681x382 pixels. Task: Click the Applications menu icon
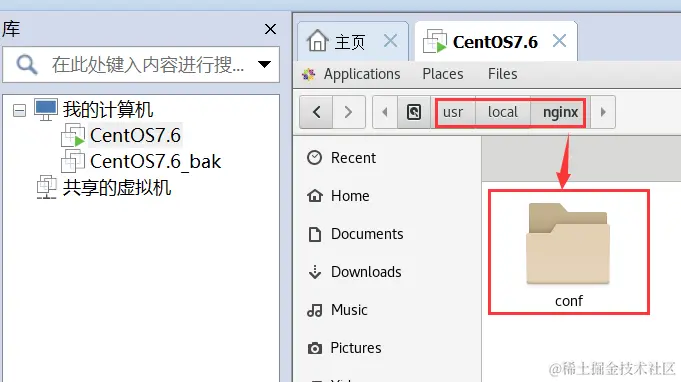(309, 74)
